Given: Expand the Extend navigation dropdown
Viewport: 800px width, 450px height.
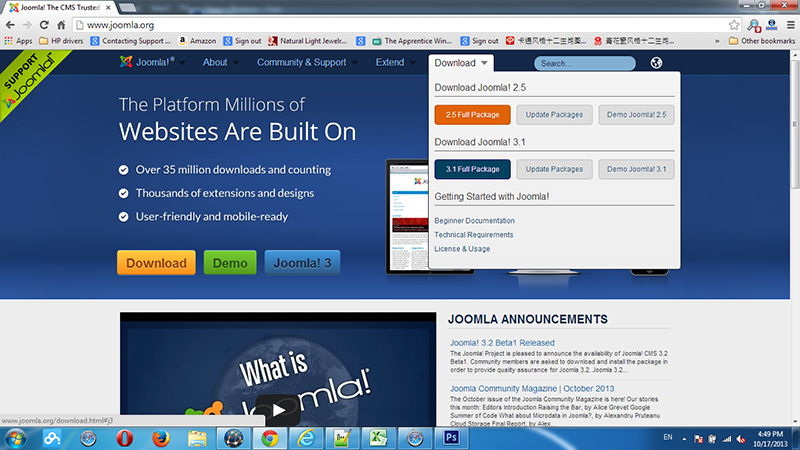Looking at the screenshot, I should click(412, 63).
